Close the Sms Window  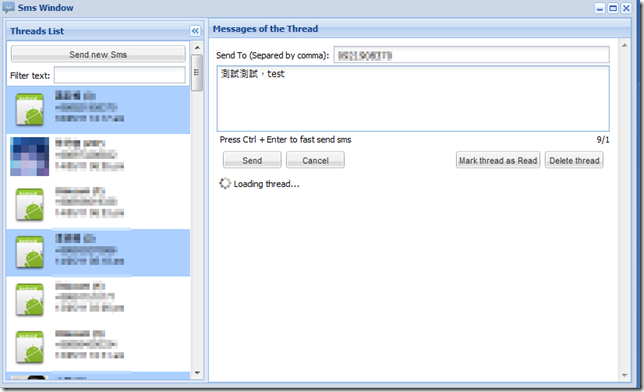(626, 8)
